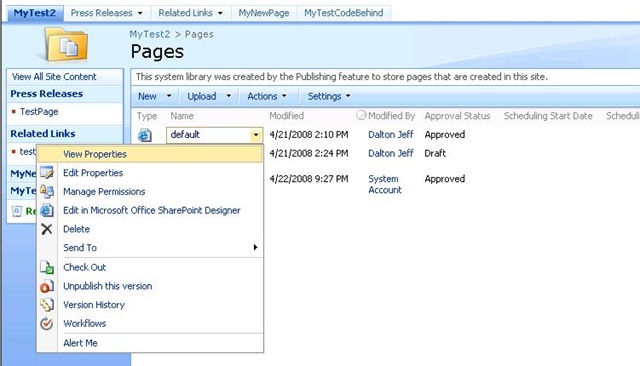Click the page type icon for default

point(145,135)
